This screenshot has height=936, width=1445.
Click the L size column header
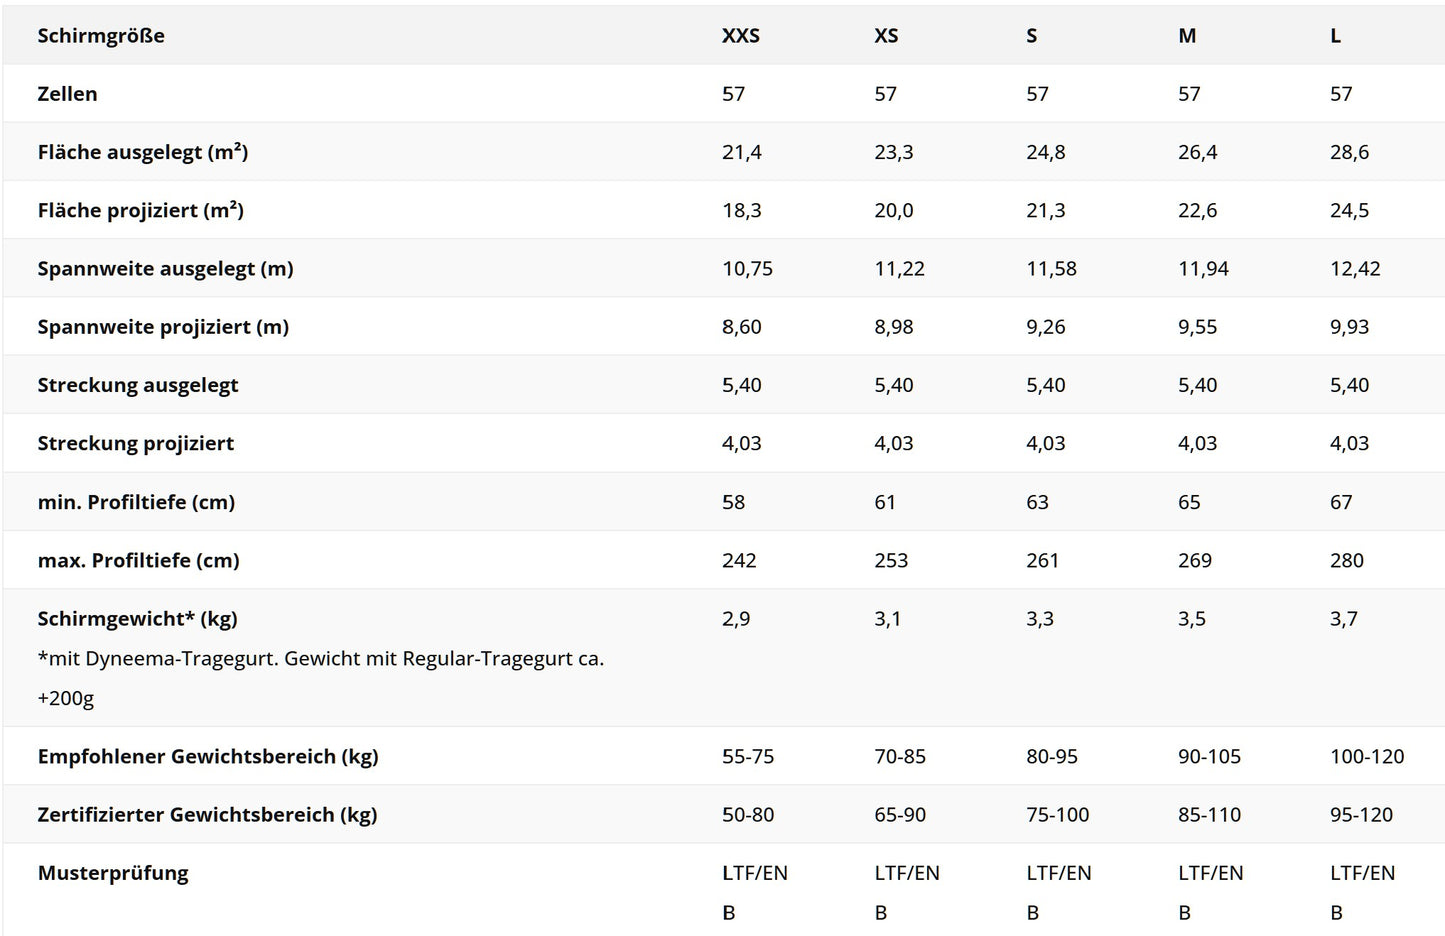coord(1335,36)
